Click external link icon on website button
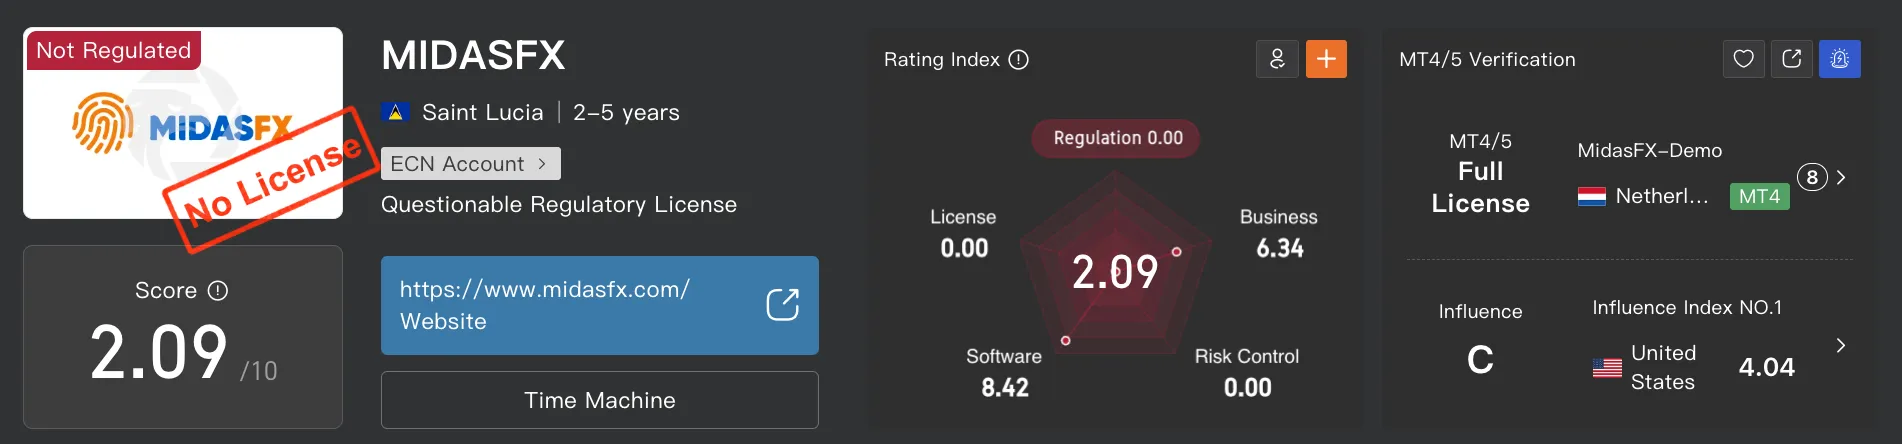Screen dimensions: 1902x444 782,305
